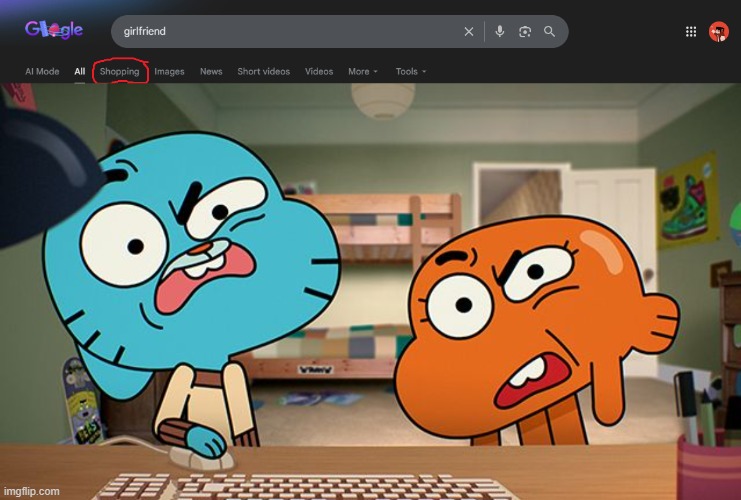The image size is (741, 500).
Task: Expand the More dropdown
Action: point(363,71)
